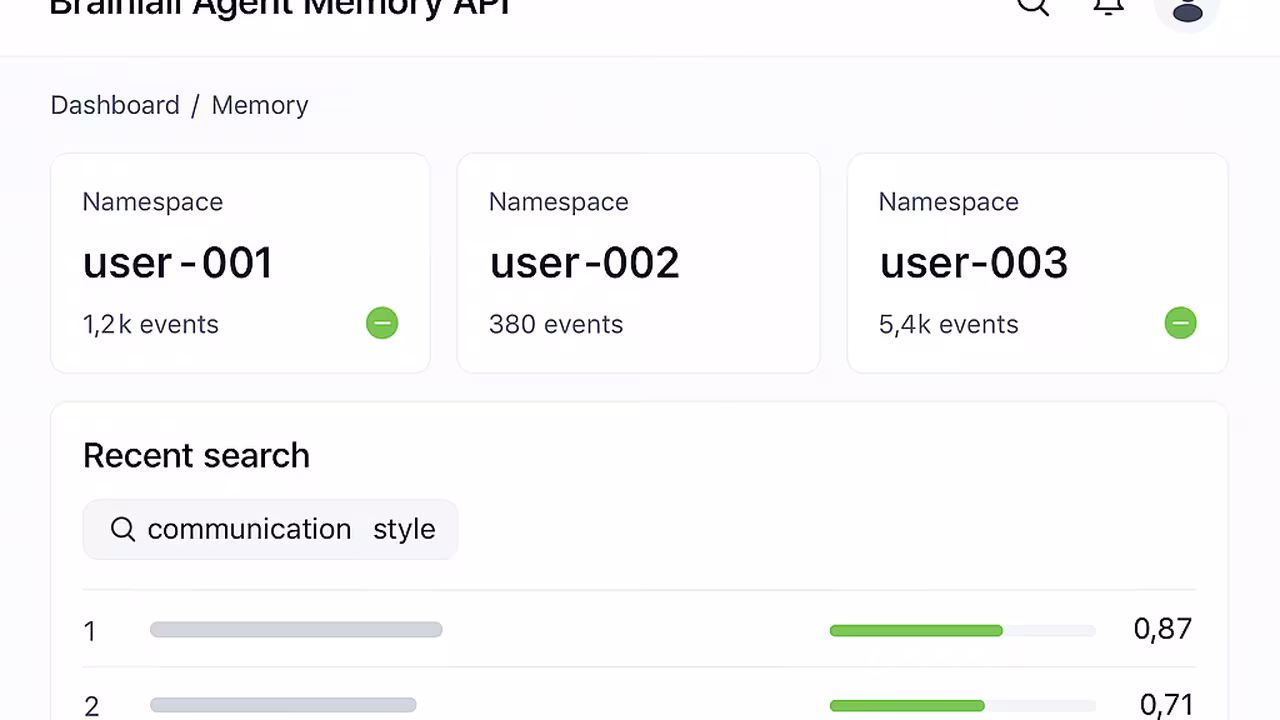
Task: Click the Brainfall Agent Memory API title
Action: click(280, 7)
